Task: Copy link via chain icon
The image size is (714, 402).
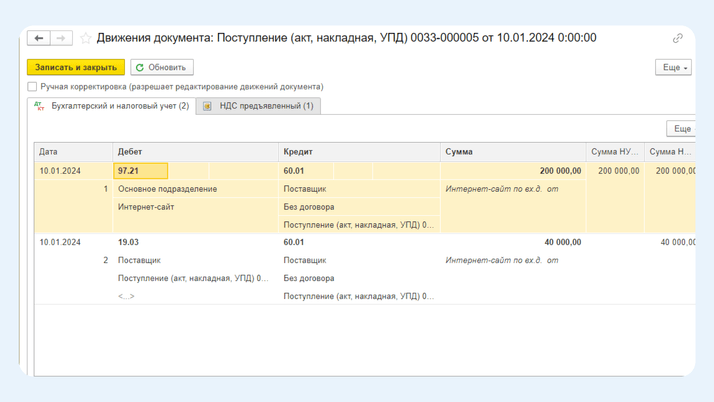Action: pyautogui.click(x=678, y=39)
